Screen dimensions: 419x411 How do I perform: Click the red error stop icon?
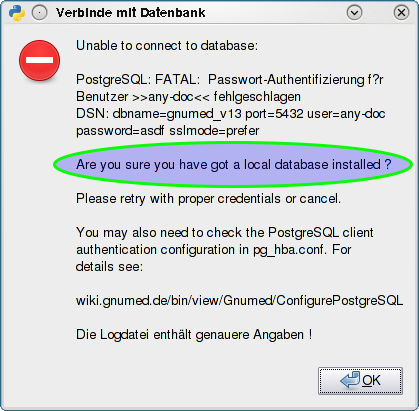tap(40, 60)
